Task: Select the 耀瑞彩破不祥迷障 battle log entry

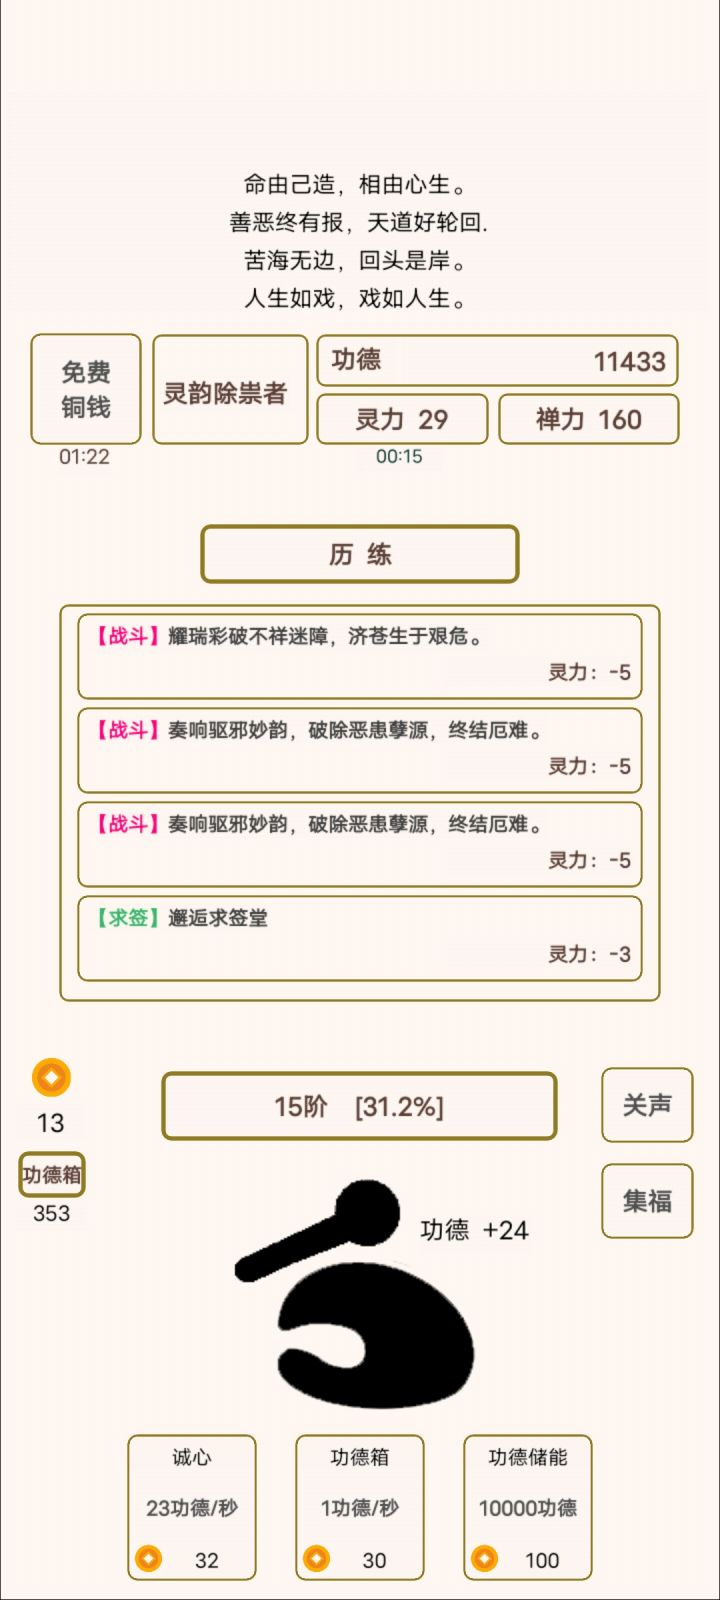Action: point(360,656)
